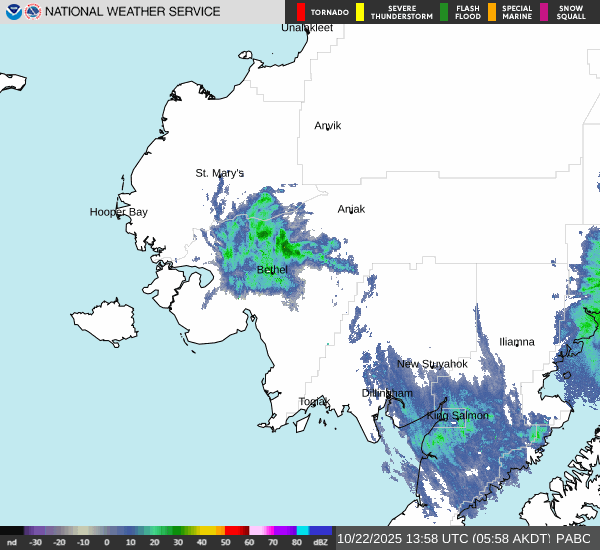
Task: Click the red Tornado legend swatch
Action: (x=301, y=12)
